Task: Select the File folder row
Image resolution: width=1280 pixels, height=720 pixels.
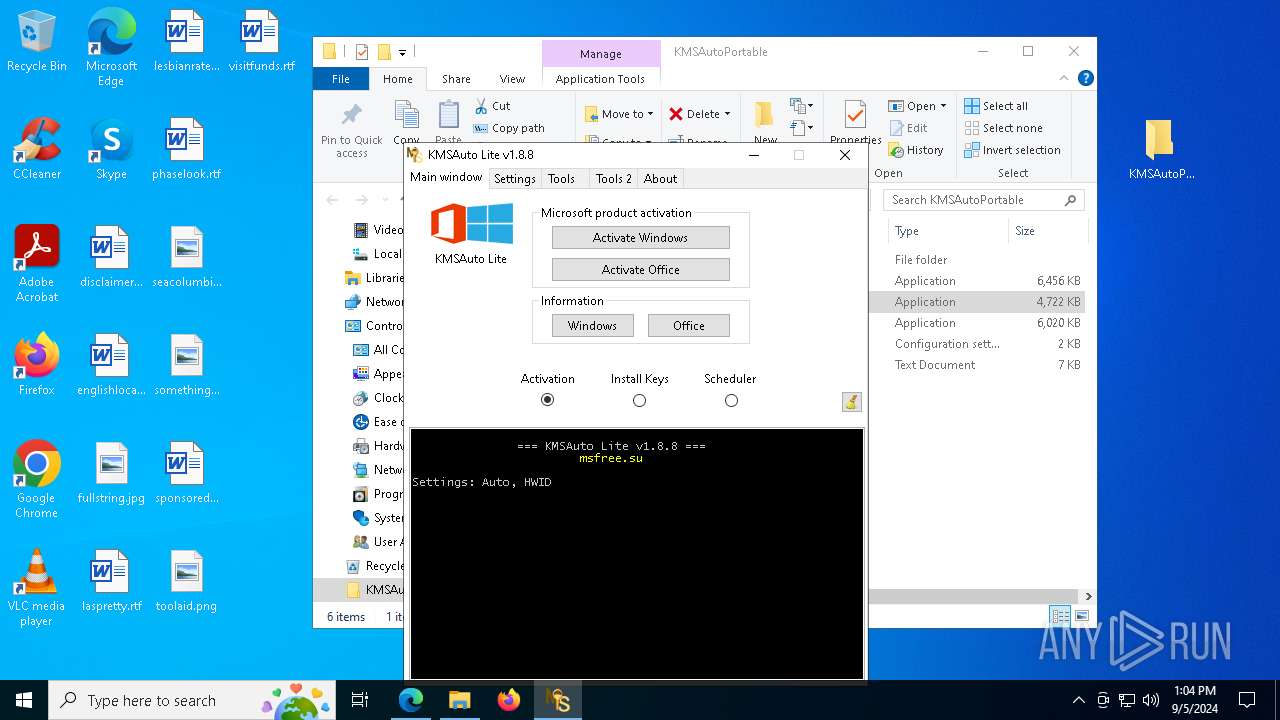Action: tap(977, 260)
